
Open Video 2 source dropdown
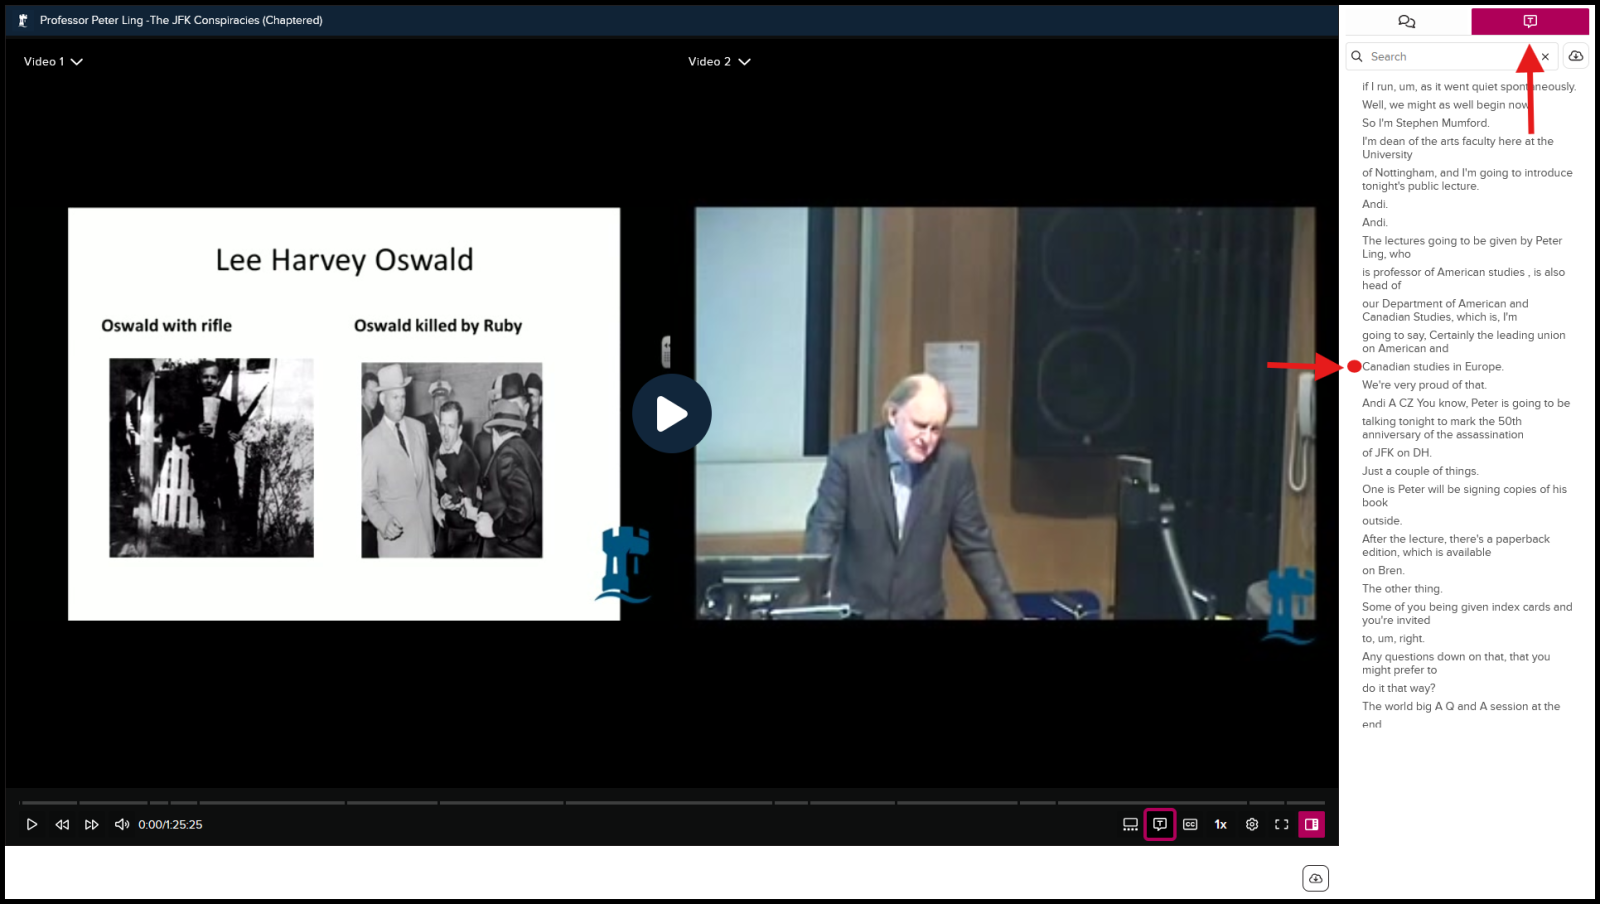point(719,61)
